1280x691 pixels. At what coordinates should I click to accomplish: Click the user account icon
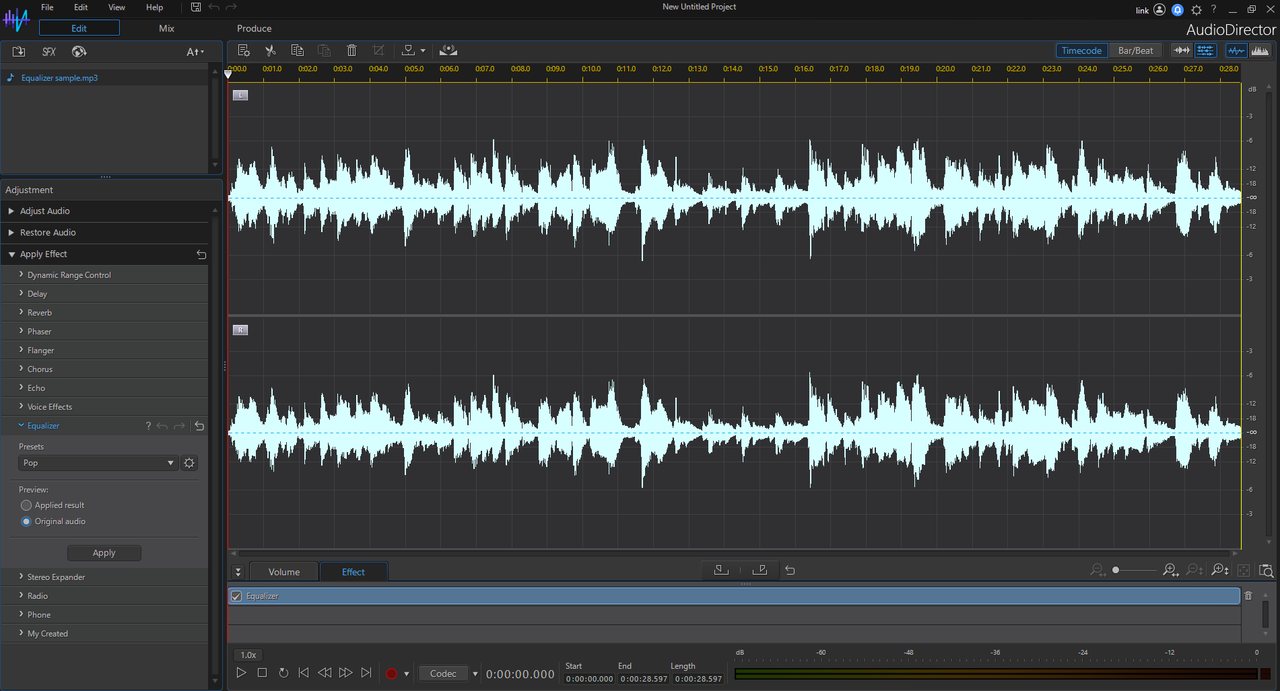(1160, 9)
